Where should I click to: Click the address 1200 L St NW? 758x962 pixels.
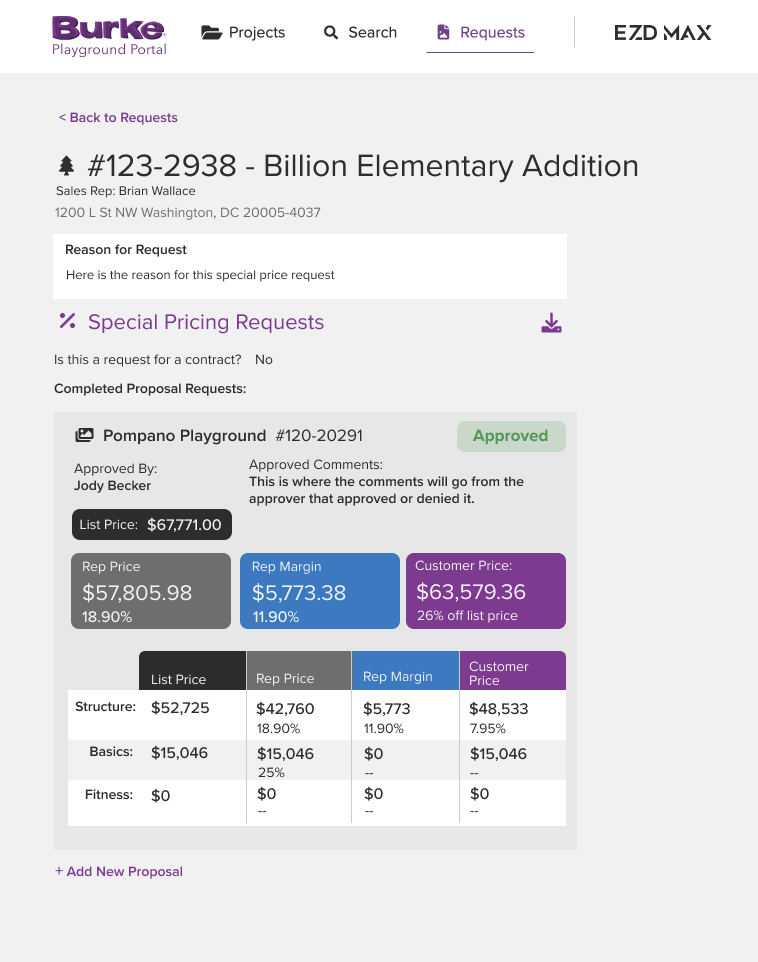[x=187, y=213]
